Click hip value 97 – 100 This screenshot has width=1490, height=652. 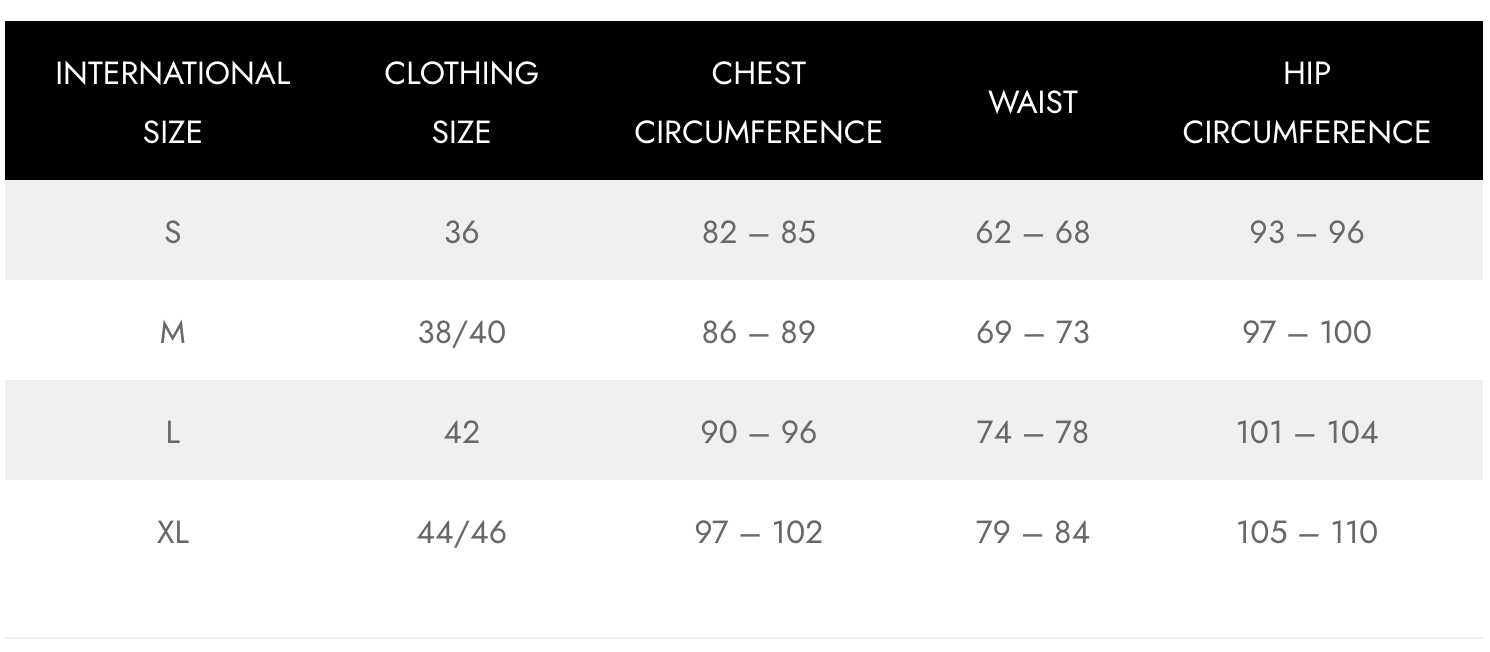(x=1306, y=332)
